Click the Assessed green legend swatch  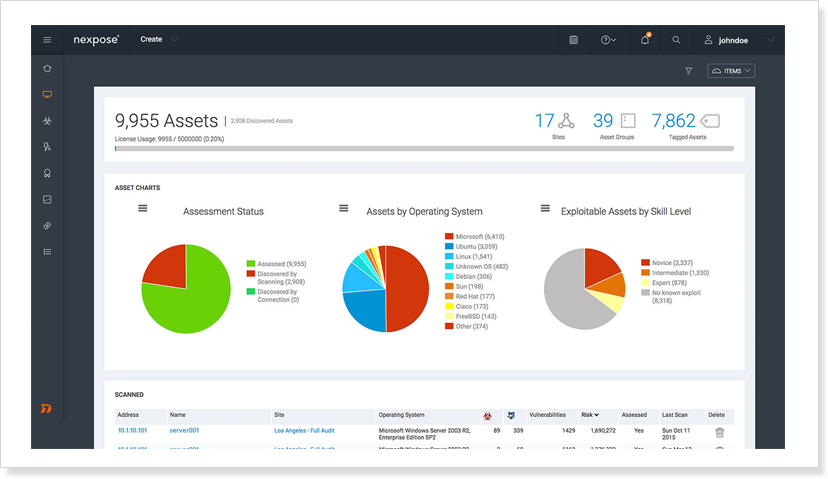251,264
